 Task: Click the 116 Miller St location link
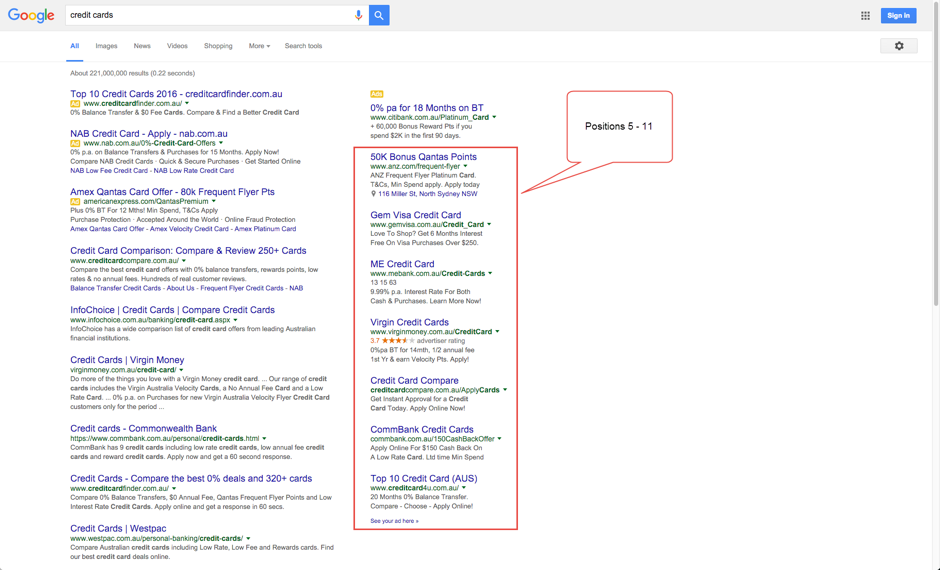point(427,194)
